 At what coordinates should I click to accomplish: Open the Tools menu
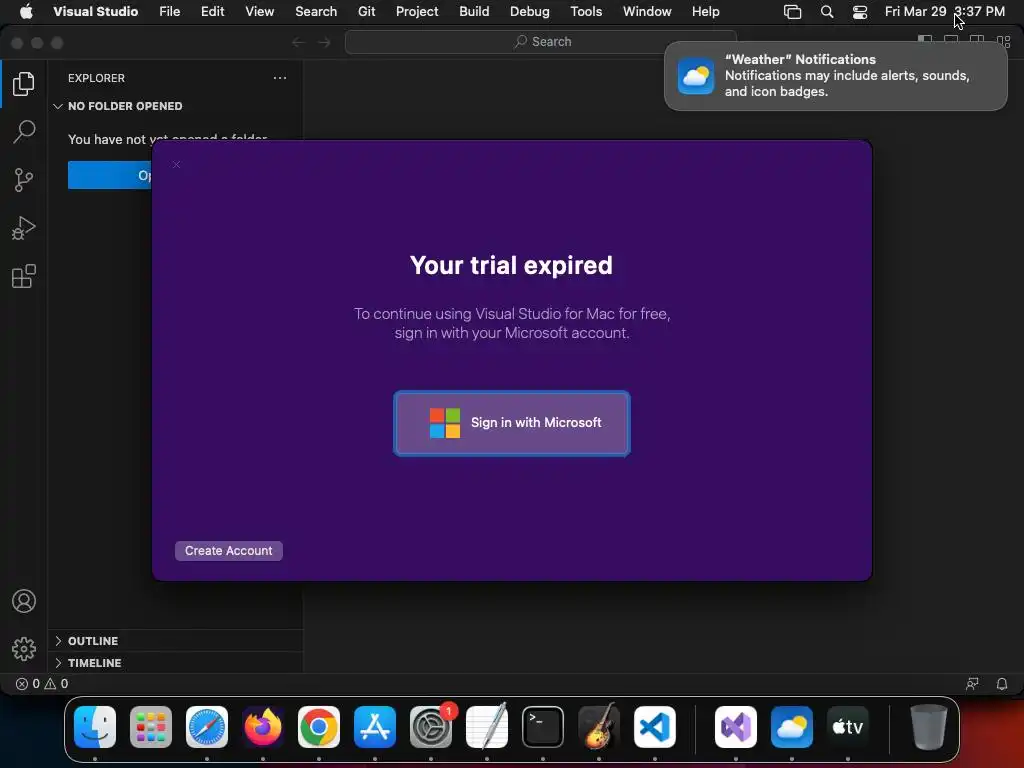(586, 12)
